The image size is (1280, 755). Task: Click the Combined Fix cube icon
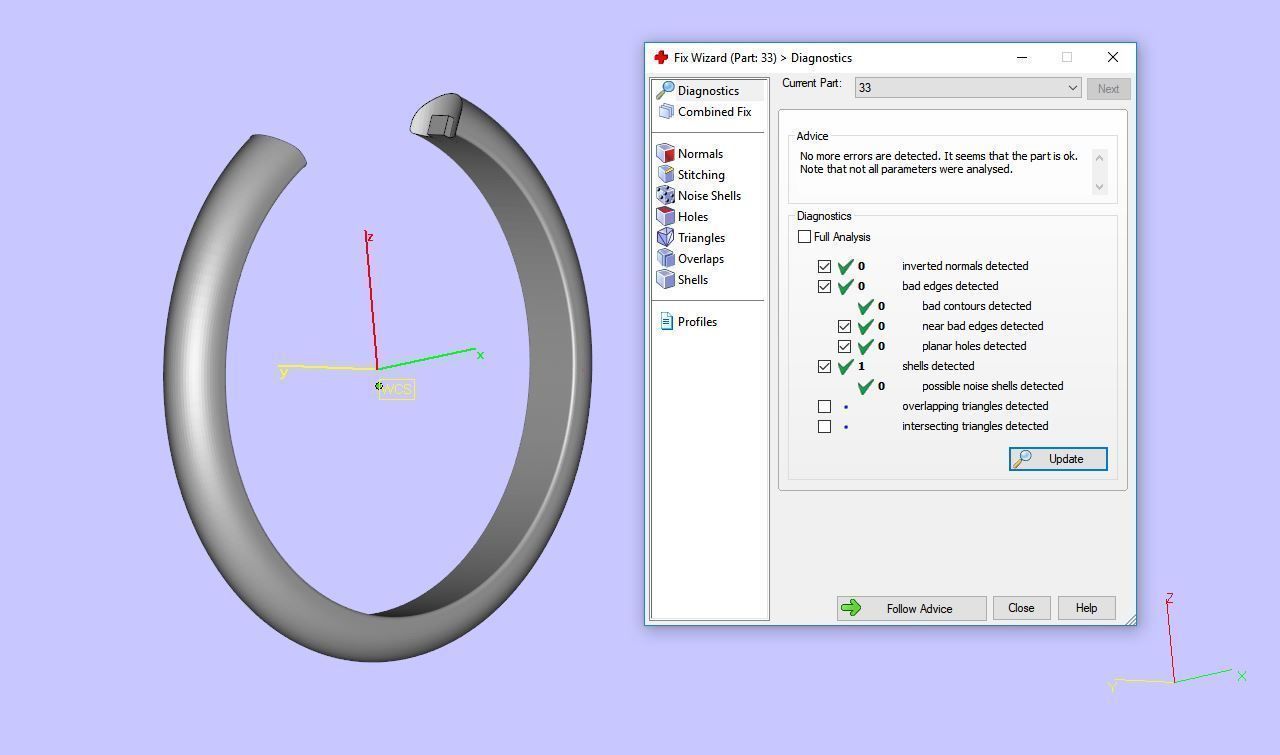[665, 112]
